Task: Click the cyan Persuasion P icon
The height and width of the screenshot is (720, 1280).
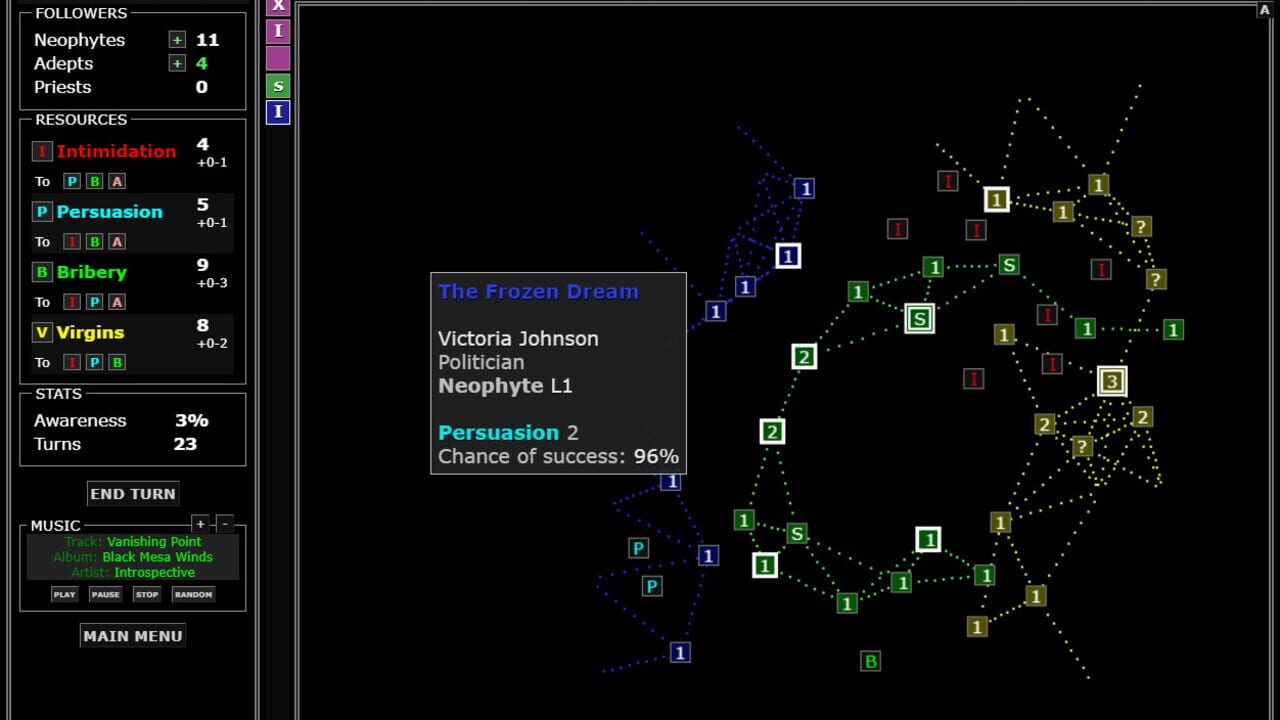Action: (x=42, y=211)
